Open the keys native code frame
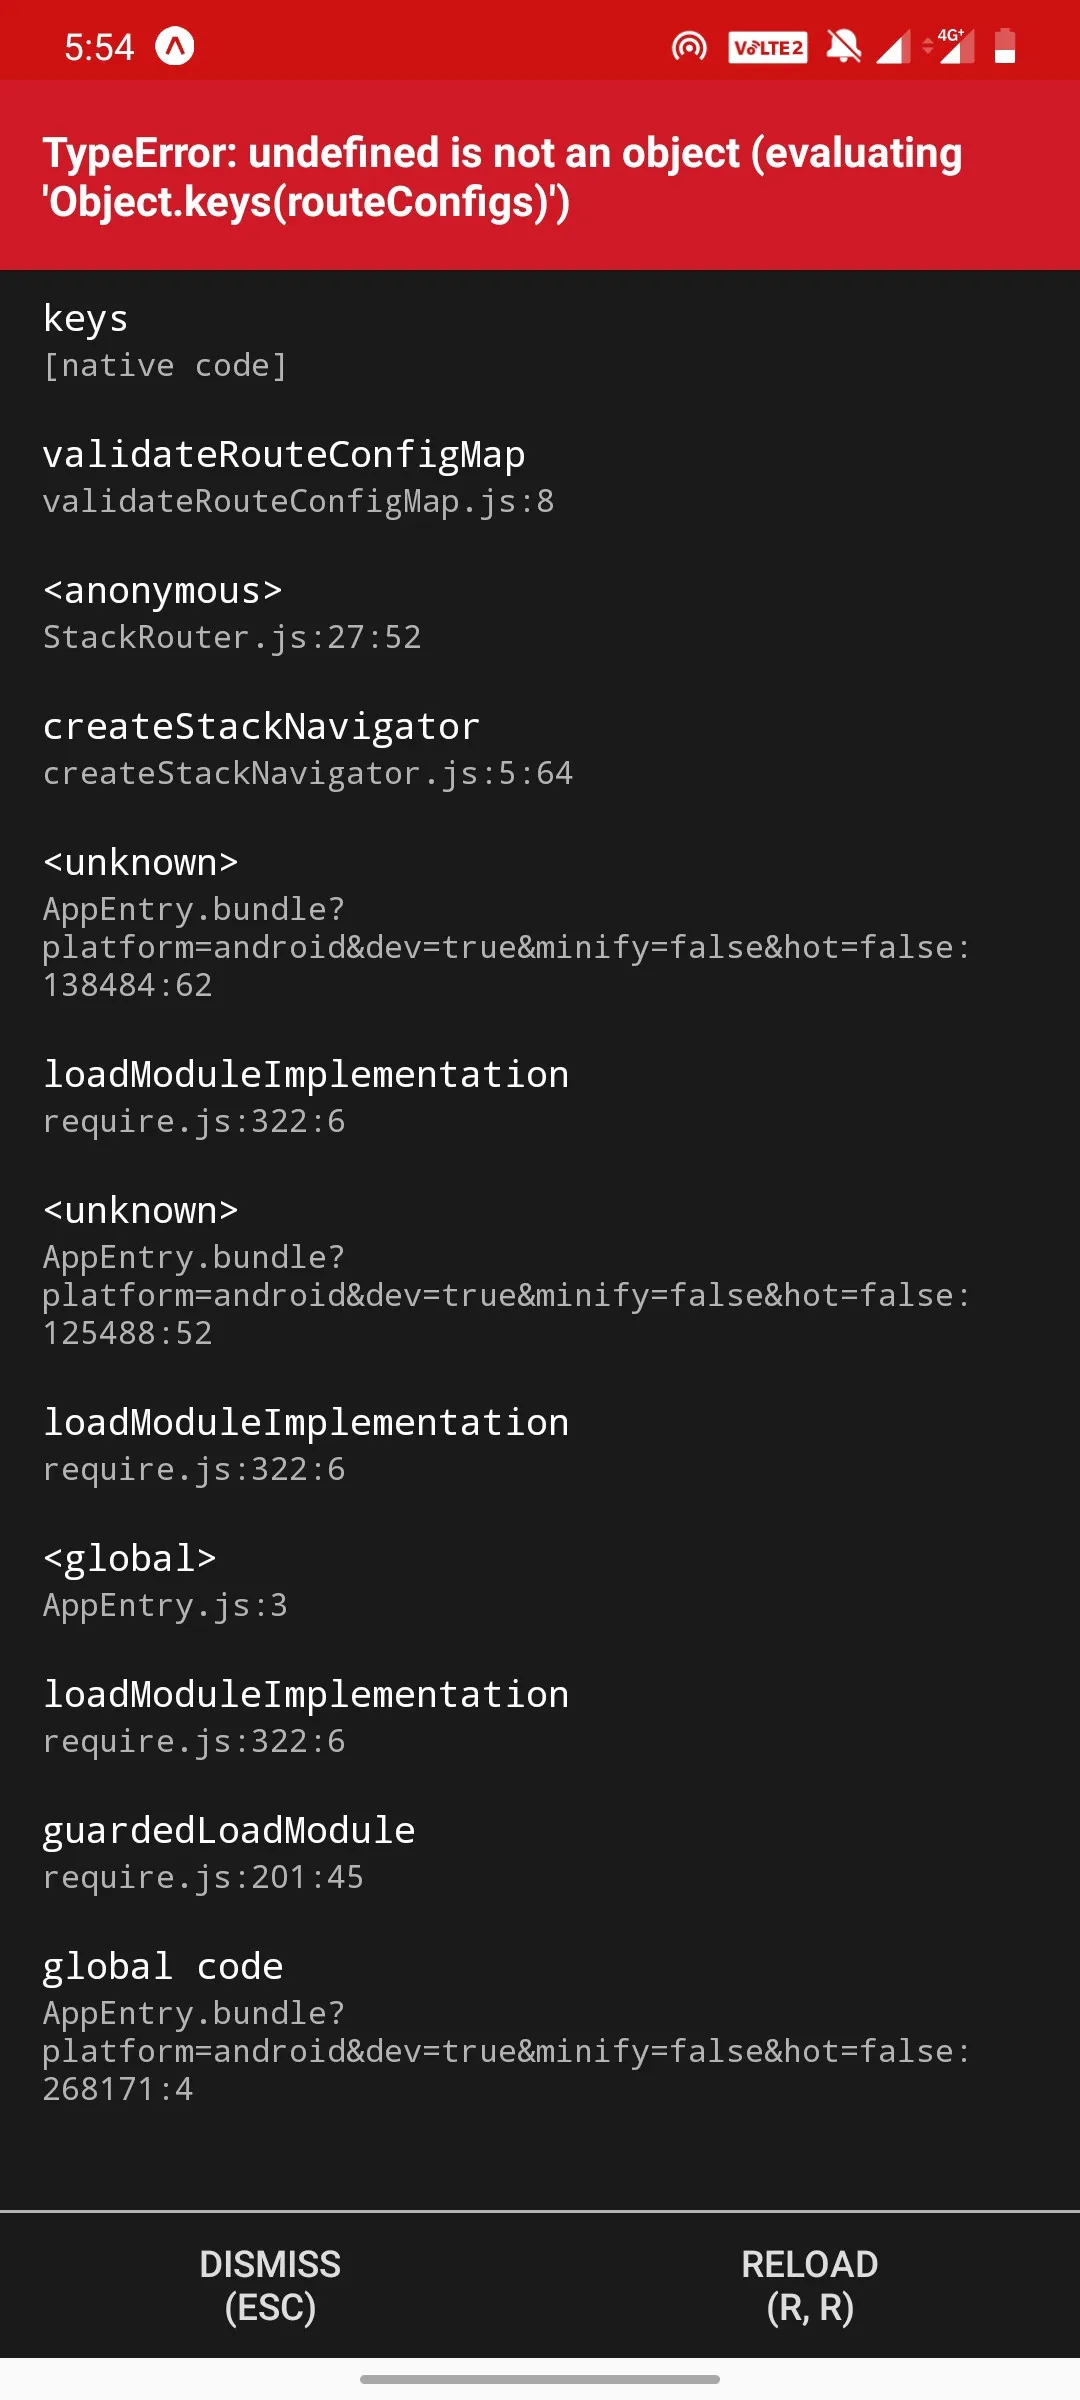Viewport: 1080px width, 2400px height. [x=540, y=340]
